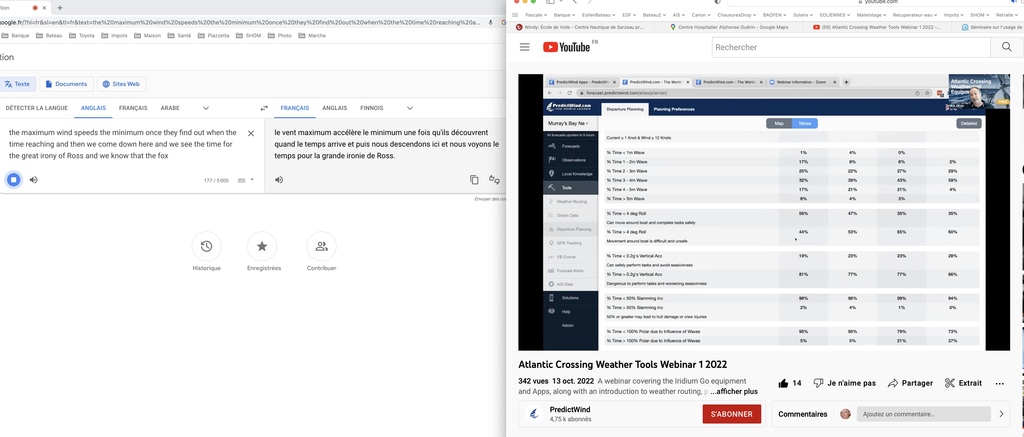
Task: Click the microphone icon in Chrome address bar
Action: [x=490, y=23]
